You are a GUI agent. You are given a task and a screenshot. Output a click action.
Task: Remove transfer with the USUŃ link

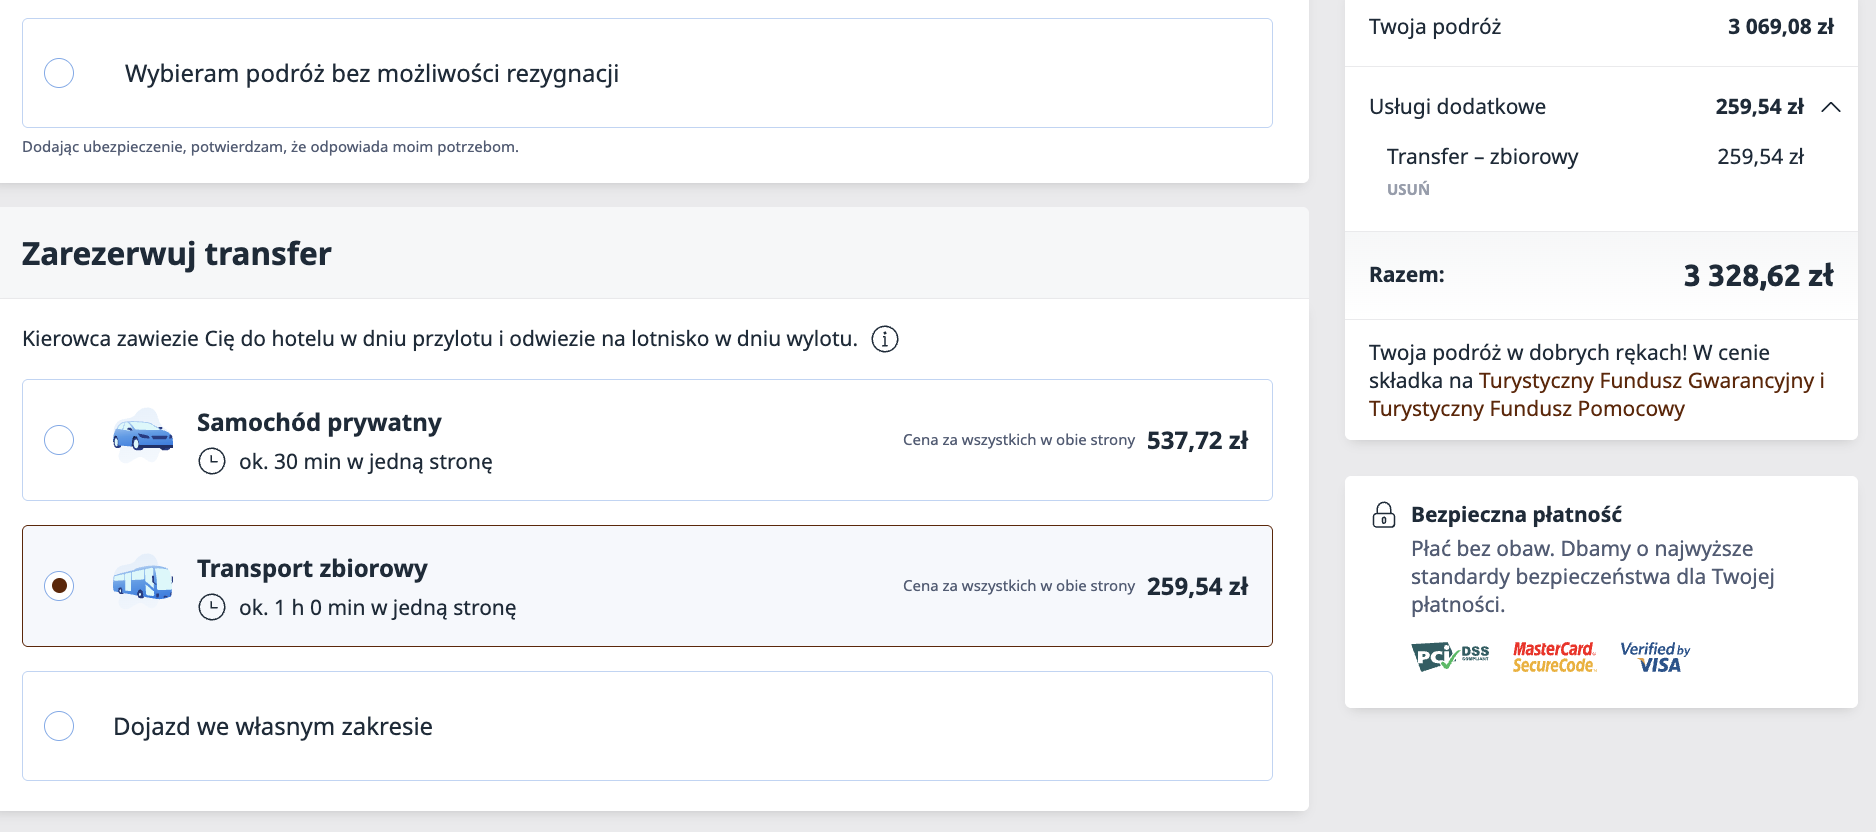tap(1408, 189)
